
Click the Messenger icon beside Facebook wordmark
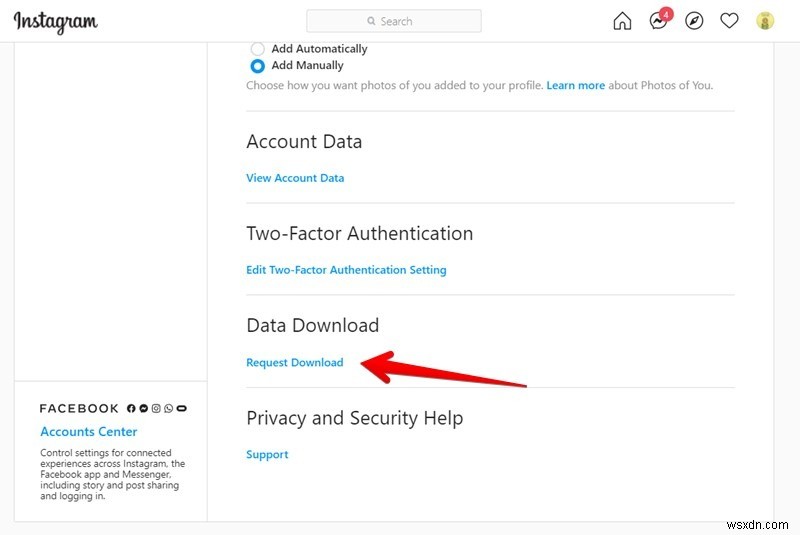144,408
